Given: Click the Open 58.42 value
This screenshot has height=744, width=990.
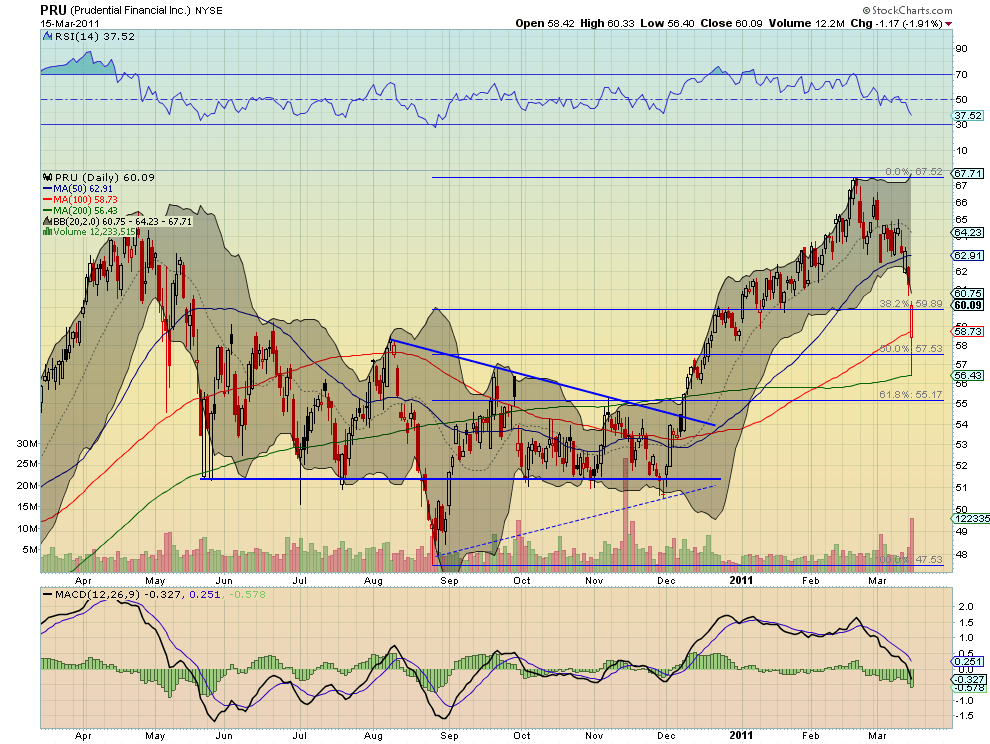Looking at the screenshot, I should (x=545, y=23).
